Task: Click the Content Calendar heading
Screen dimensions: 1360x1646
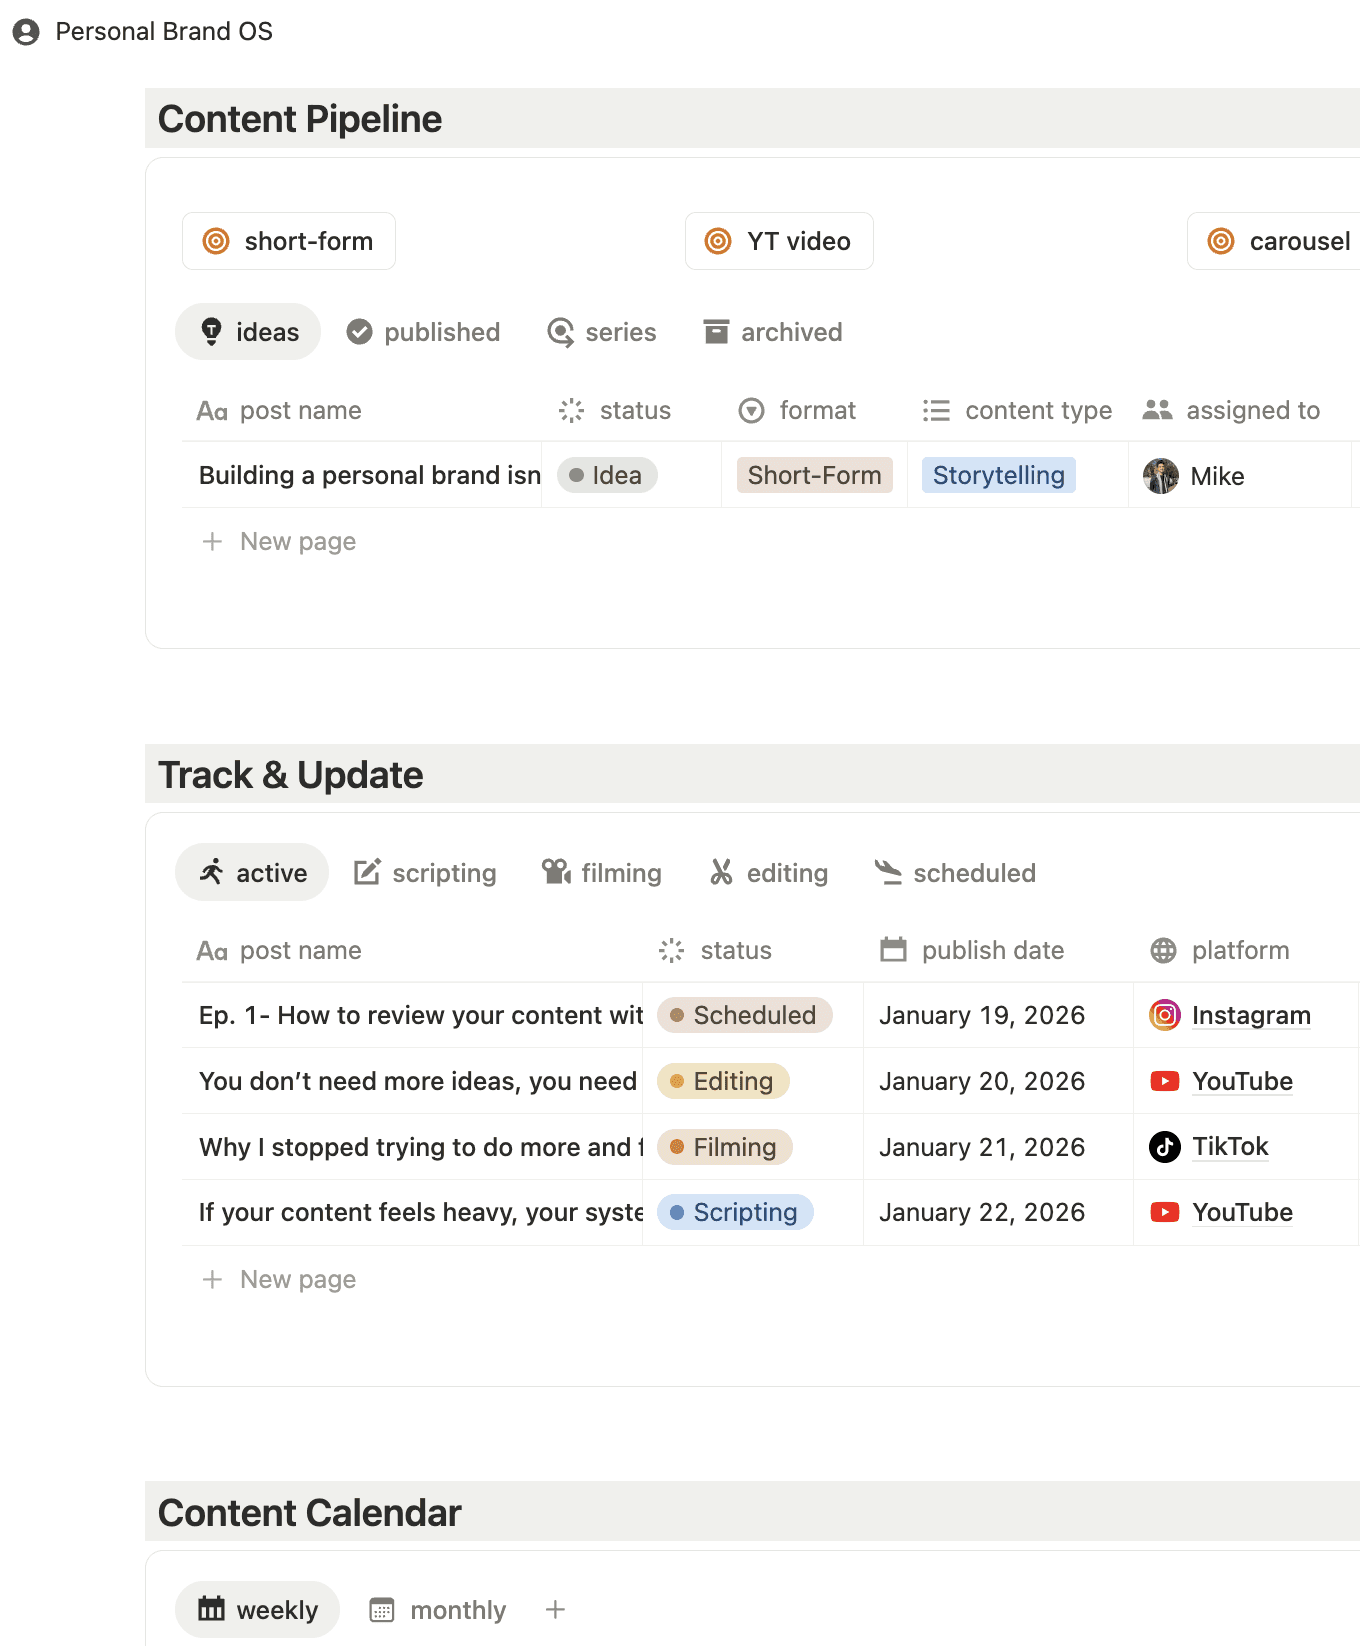Action: click(x=310, y=1513)
